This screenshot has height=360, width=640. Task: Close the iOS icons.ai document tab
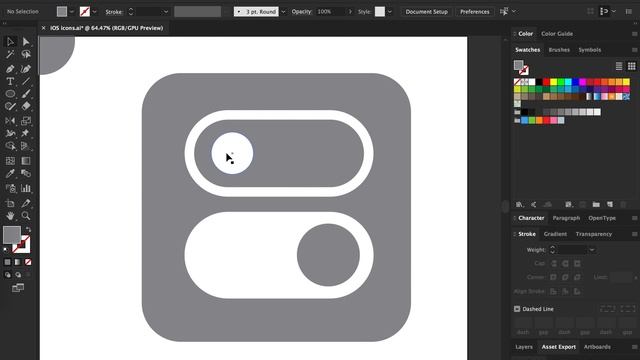click(x=43, y=28)
